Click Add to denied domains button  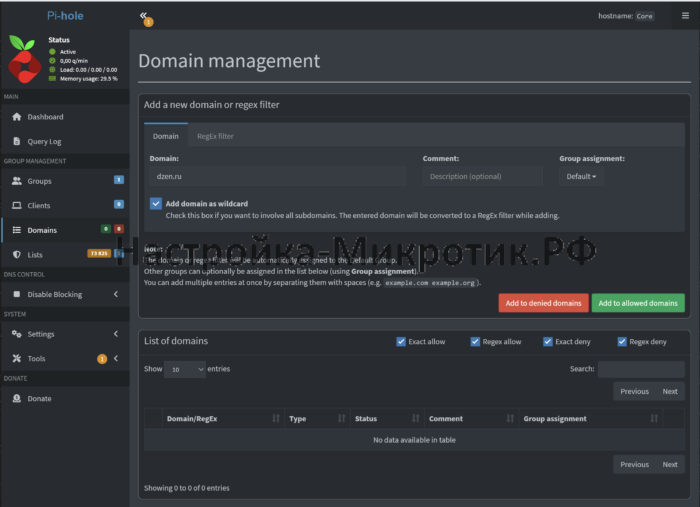[x=543, y=303]
